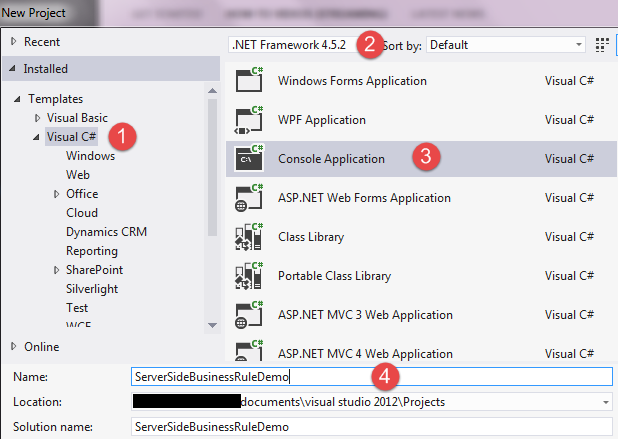Collapse the Visual C# node arrow
This screenshot has width=618, height=439.
click(36, 137)
